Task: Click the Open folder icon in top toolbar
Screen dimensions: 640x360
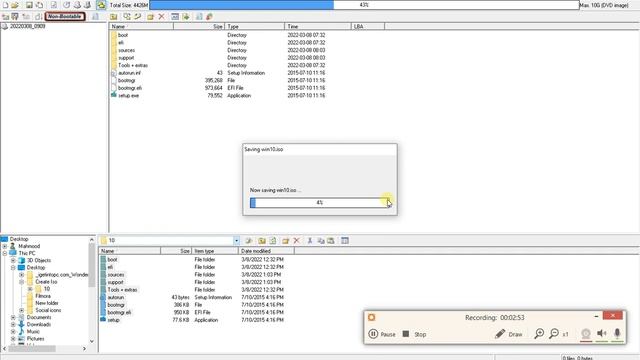Action: pos(15,5)
